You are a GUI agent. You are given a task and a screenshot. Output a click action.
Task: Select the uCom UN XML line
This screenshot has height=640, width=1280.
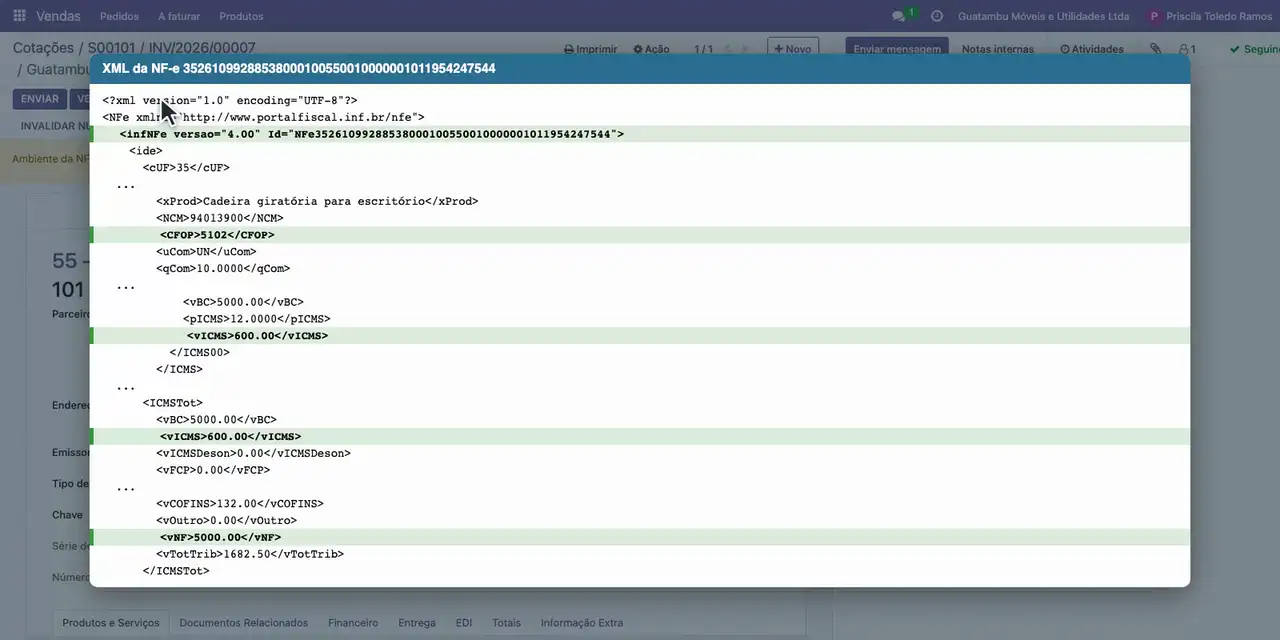[206, 252]
